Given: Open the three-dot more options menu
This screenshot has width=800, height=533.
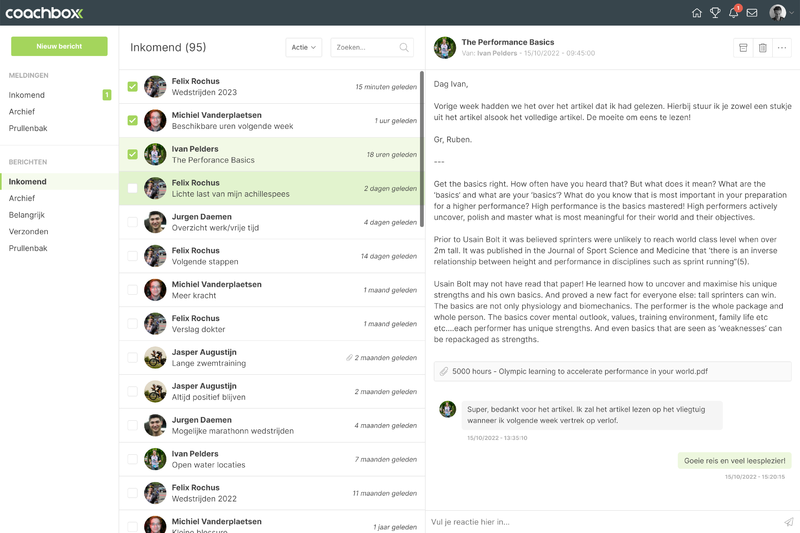Looking at the screenshot, I should point(782,47).
